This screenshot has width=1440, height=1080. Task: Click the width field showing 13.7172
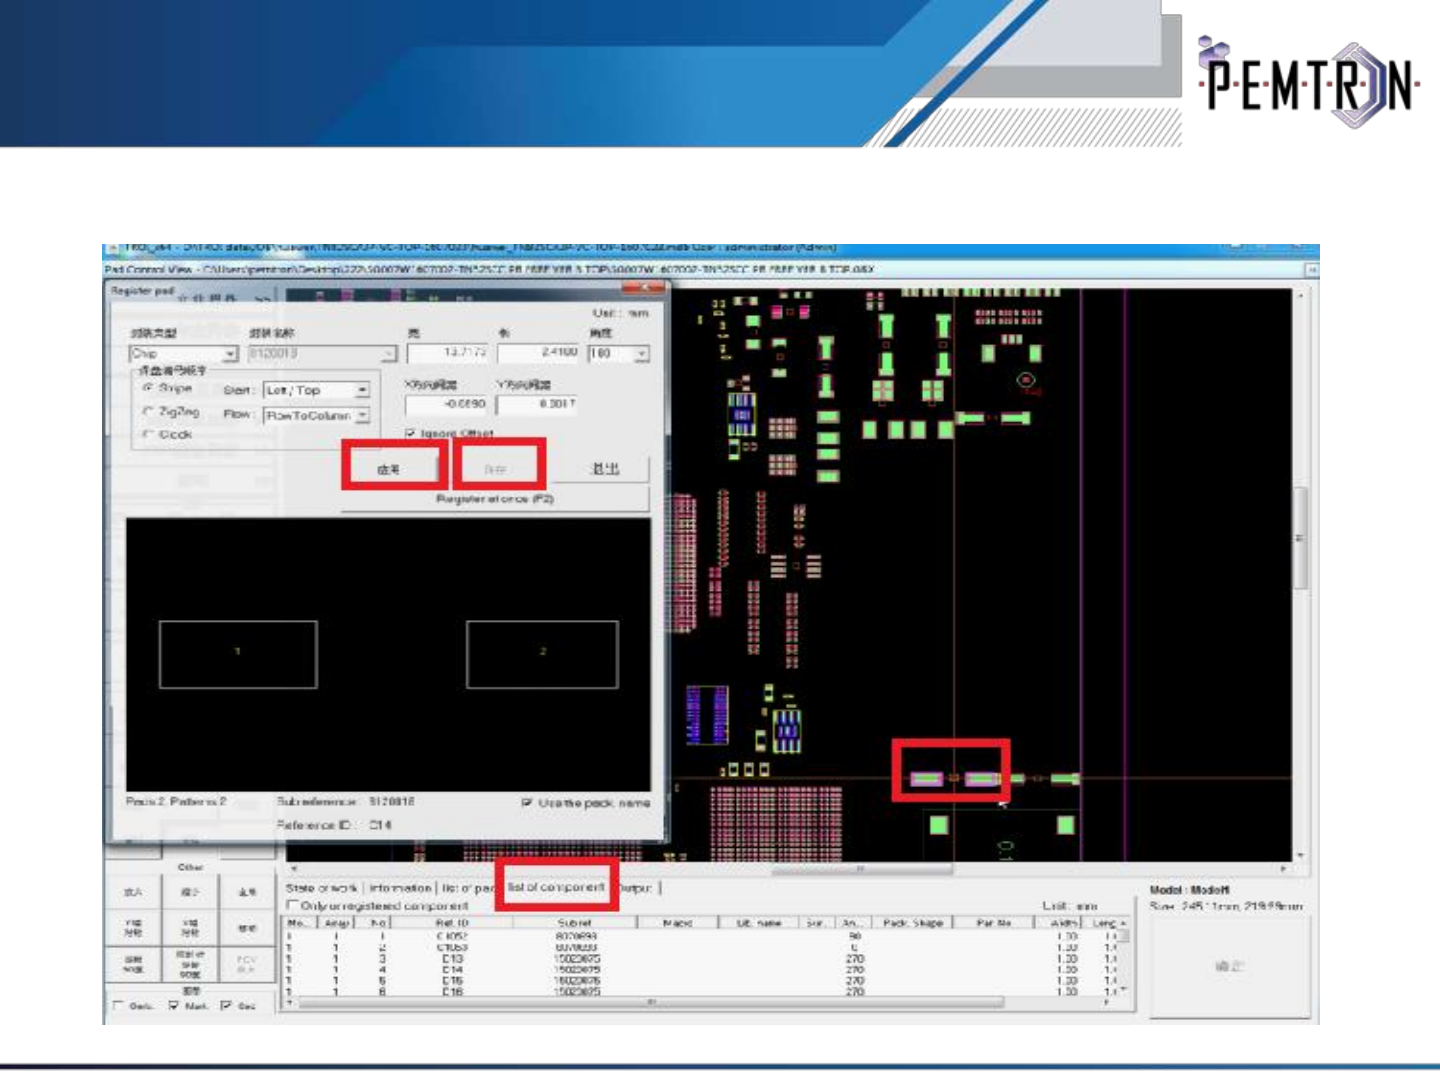tap(448, 353)
